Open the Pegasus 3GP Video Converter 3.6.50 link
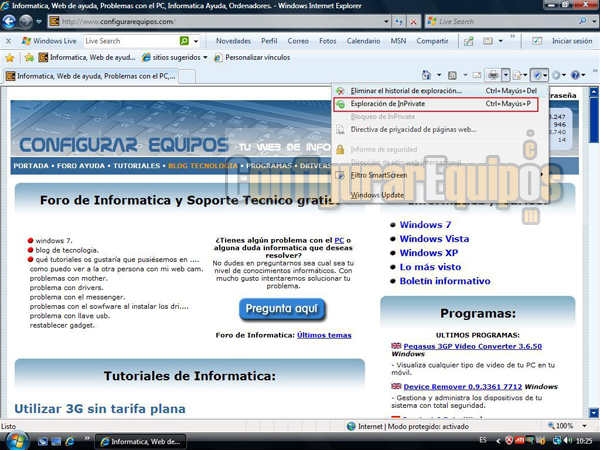Image resolution: width=600 pixels, height=450 pixels. coord(473,346)
